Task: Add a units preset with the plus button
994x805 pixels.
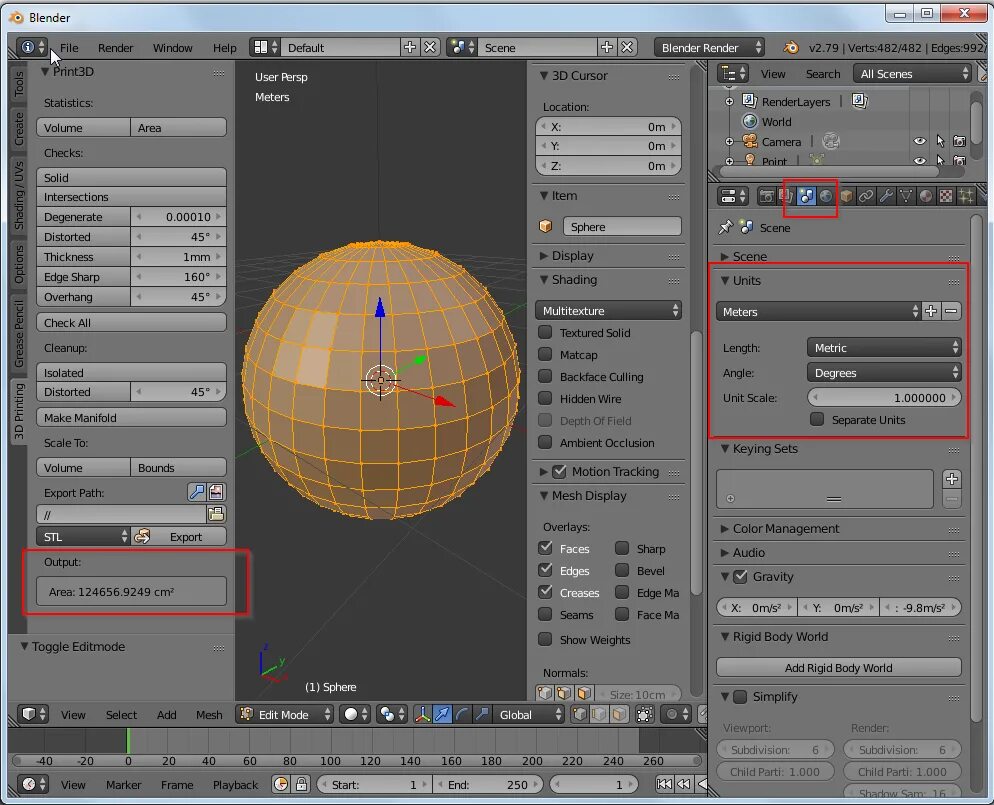Action: tap(931, 311)
